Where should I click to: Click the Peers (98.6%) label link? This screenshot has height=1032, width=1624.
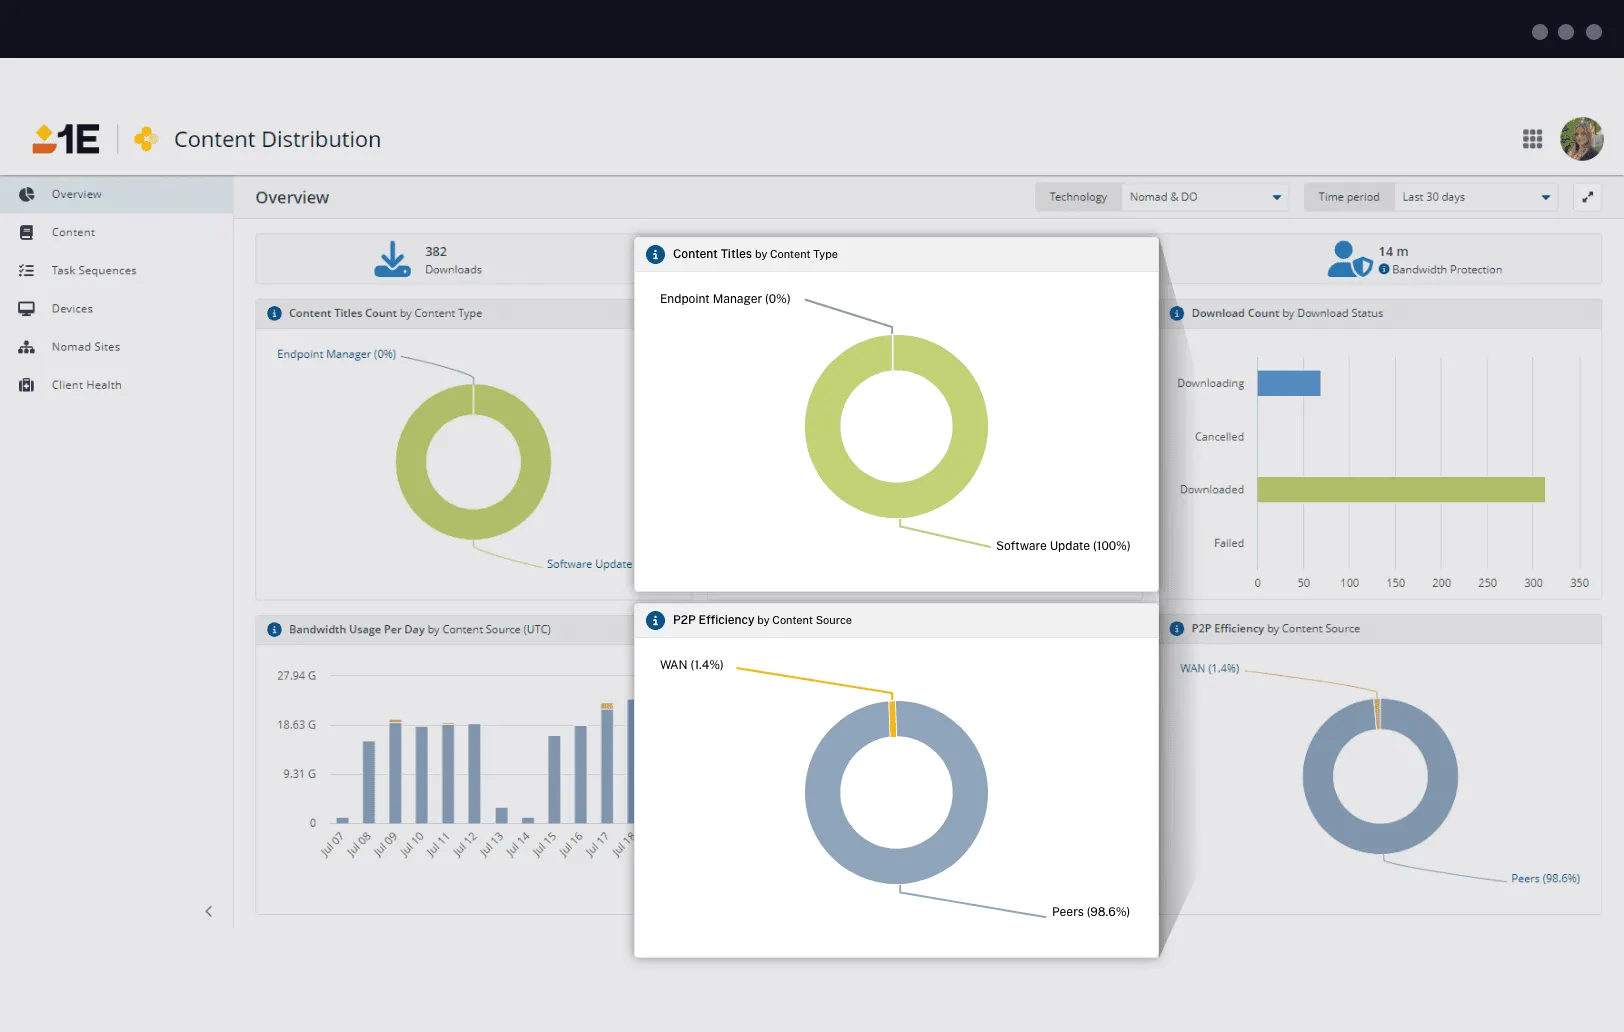click(1544, 878)
